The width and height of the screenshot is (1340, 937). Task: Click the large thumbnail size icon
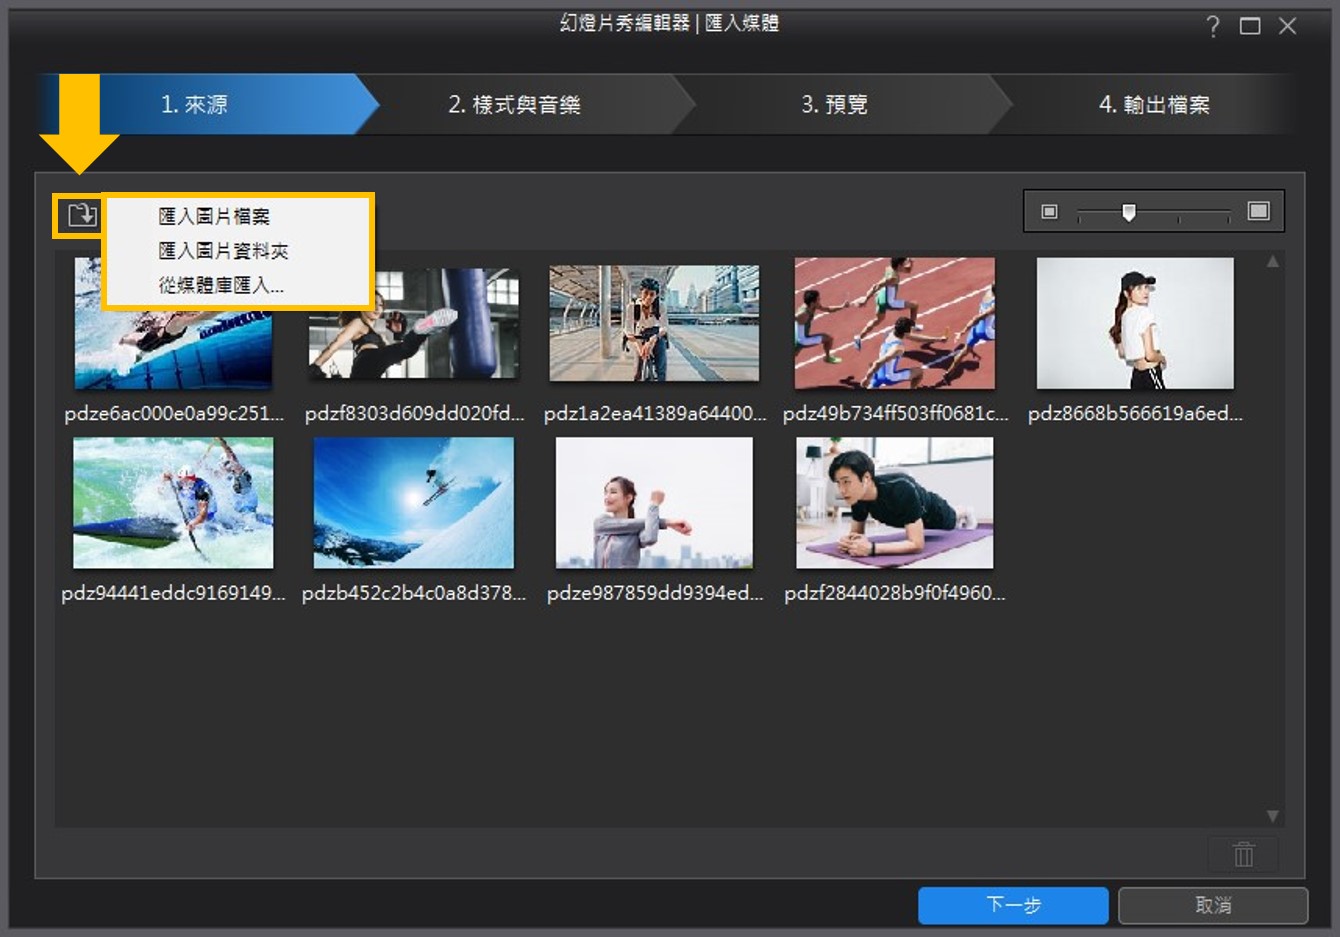(x=1260, y=210)
